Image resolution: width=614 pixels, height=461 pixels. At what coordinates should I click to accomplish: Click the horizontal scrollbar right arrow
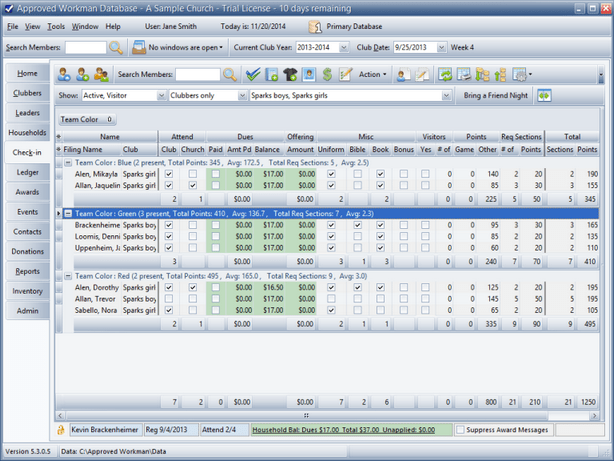(x=594, y=415)
